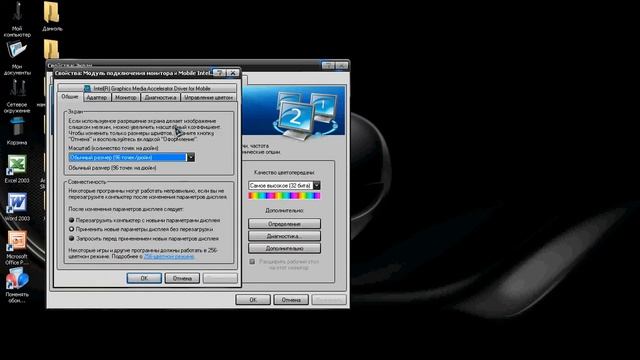Expand the color quality dropdown arrow

316,185
